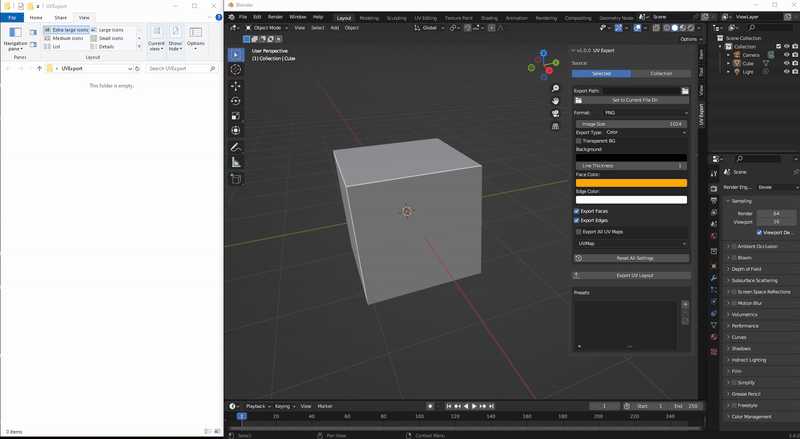Click Options button in viewport header
The width and height of the screenshot is (800, 439).
691,39
